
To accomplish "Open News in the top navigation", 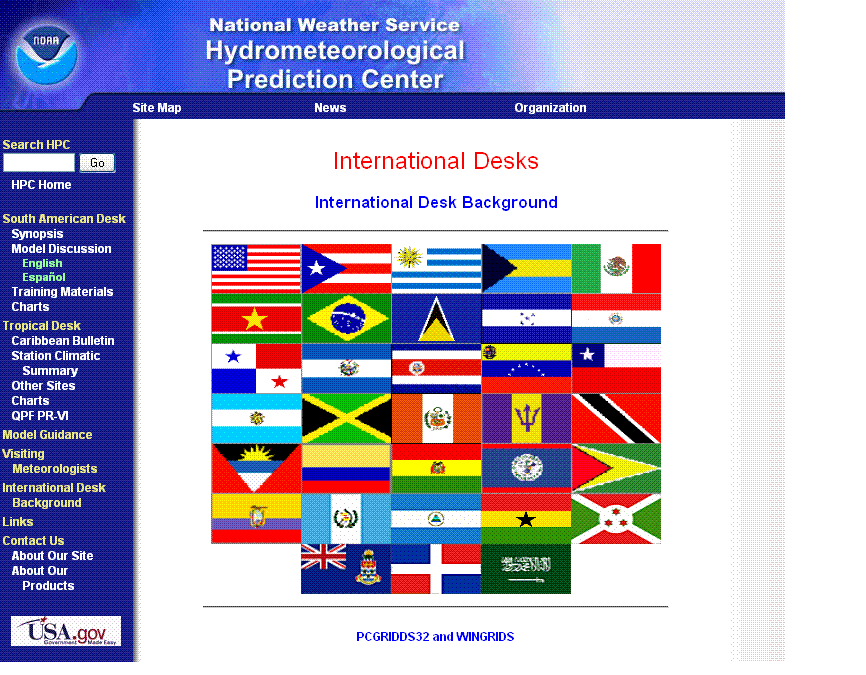I will (330, 108).
